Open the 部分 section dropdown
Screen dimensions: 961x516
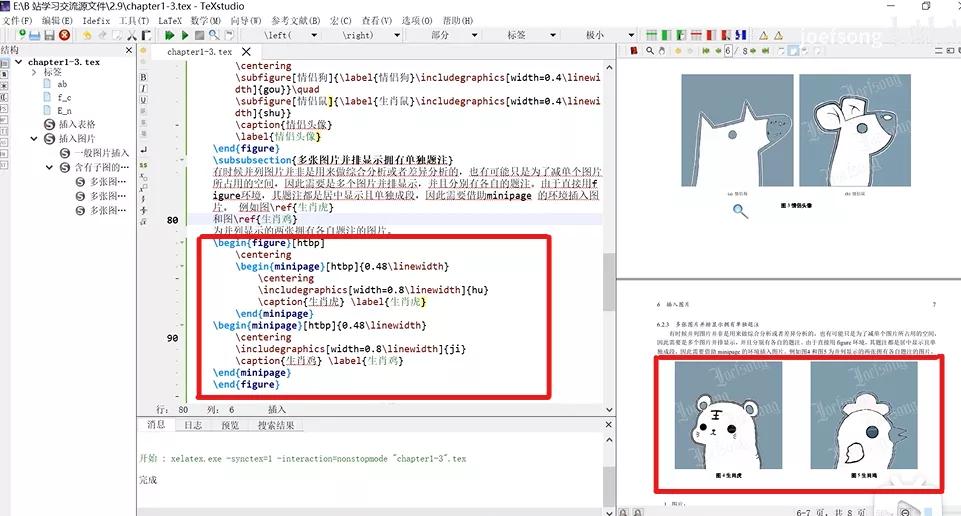click(x=474, y=36)
